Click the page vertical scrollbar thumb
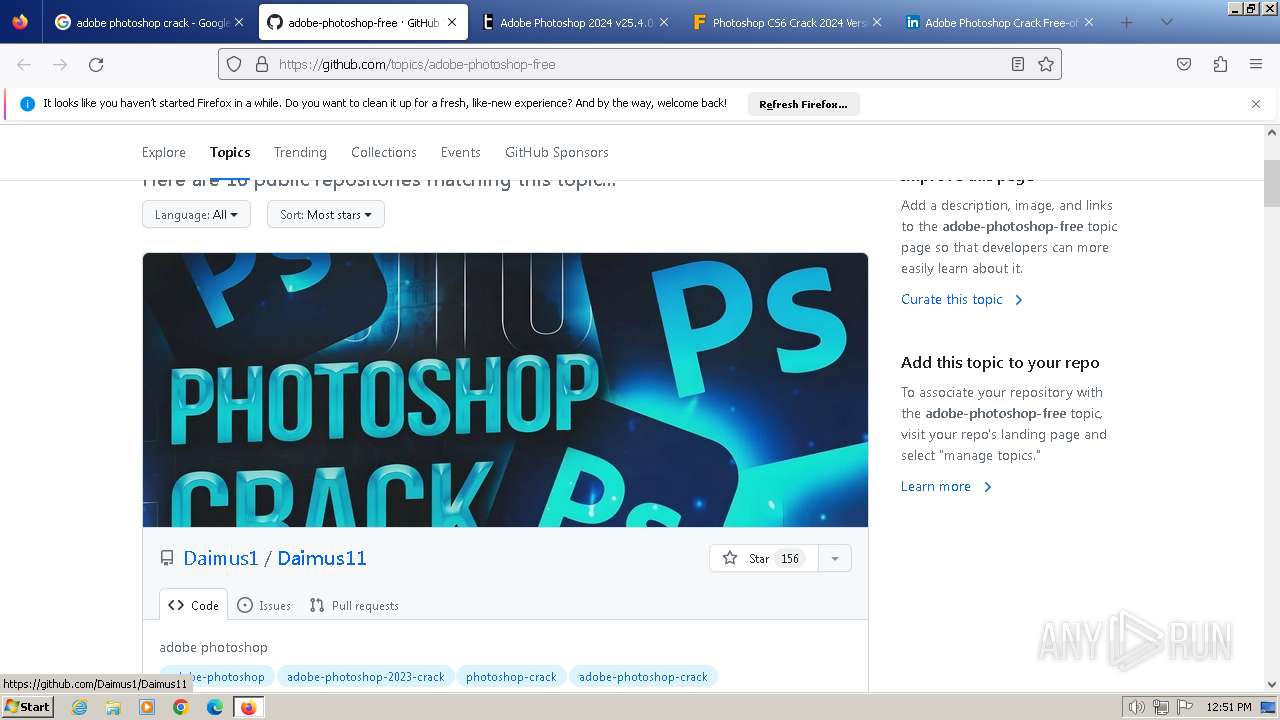The height and width of the screenshot is (720, 1280). click(x=1272, y=182)
